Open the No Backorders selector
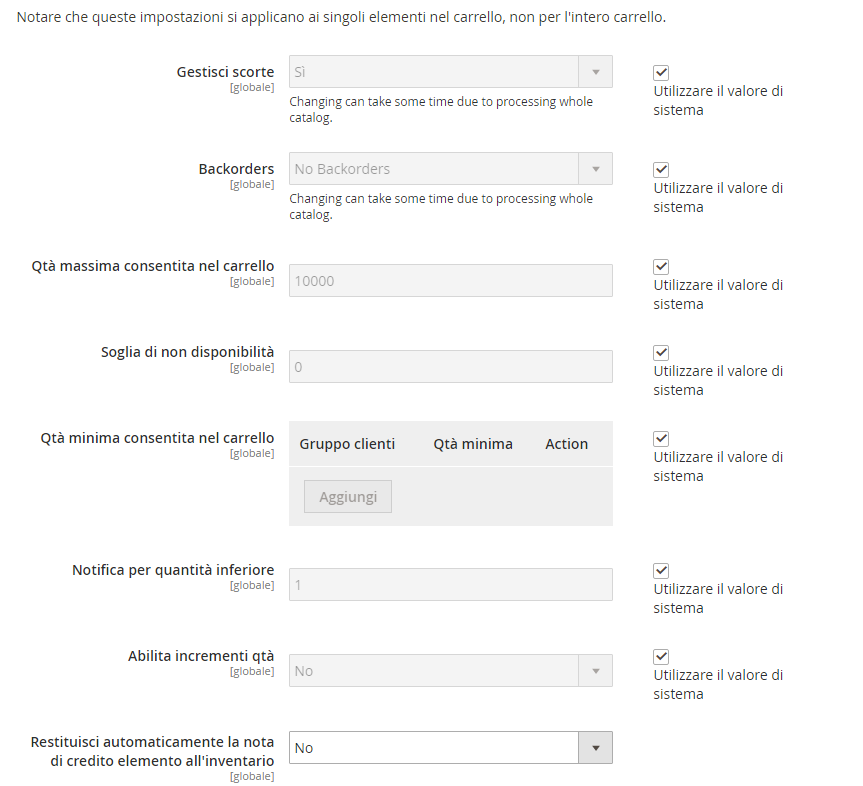Image resolution: width=863 pixels, height=786 pixels. click(450, 168)
